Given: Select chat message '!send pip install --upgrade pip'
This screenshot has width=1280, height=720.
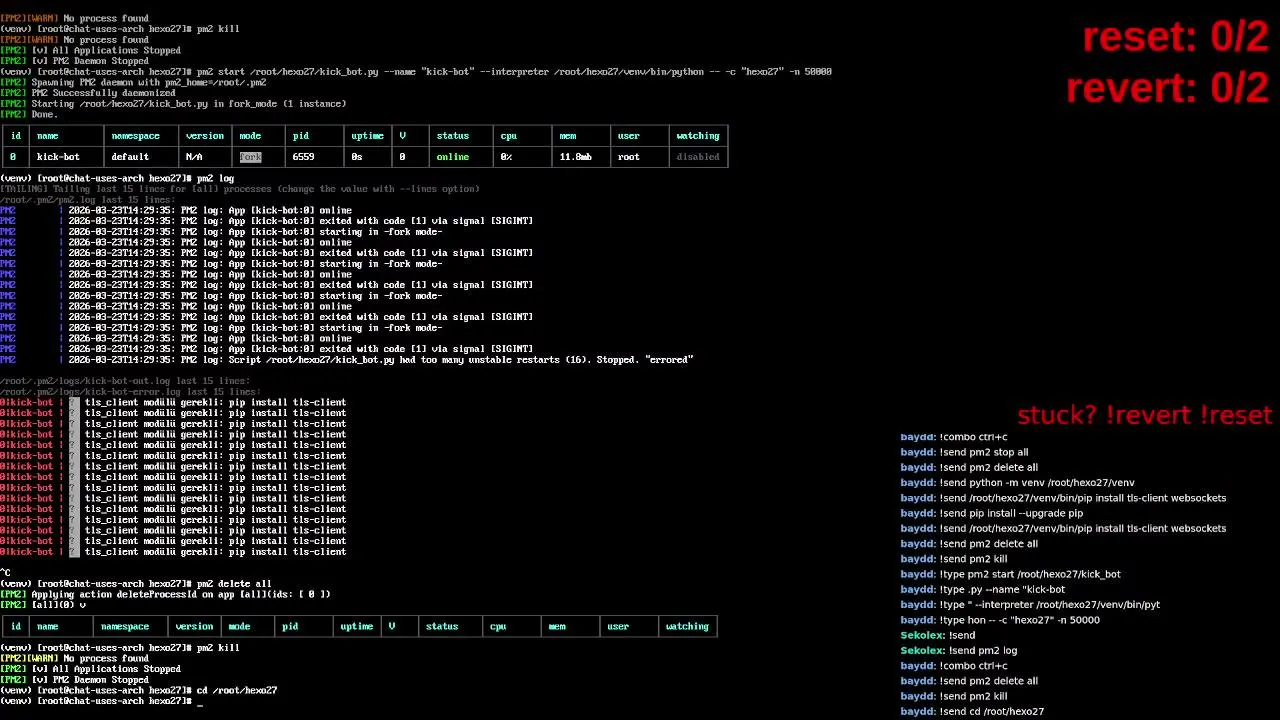Looking at the screenshot, I should coord(991,513).
